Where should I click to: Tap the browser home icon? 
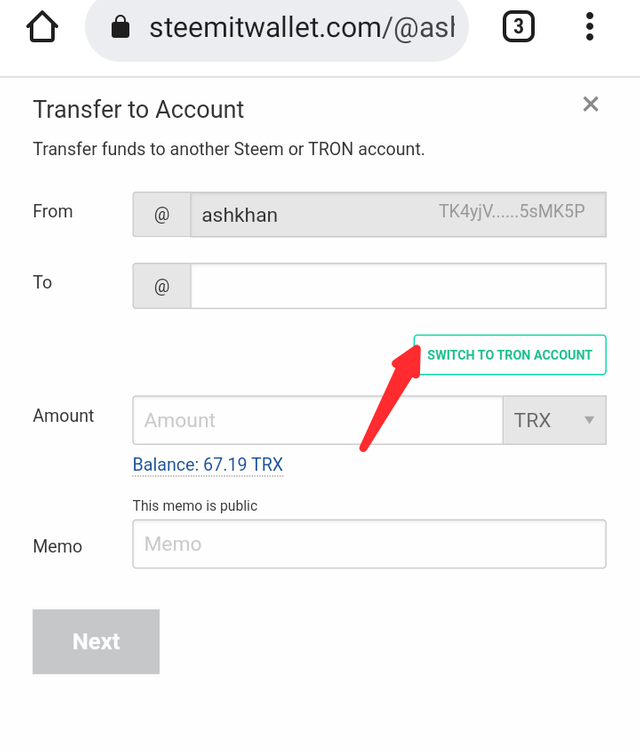click(x=42, y=27)
